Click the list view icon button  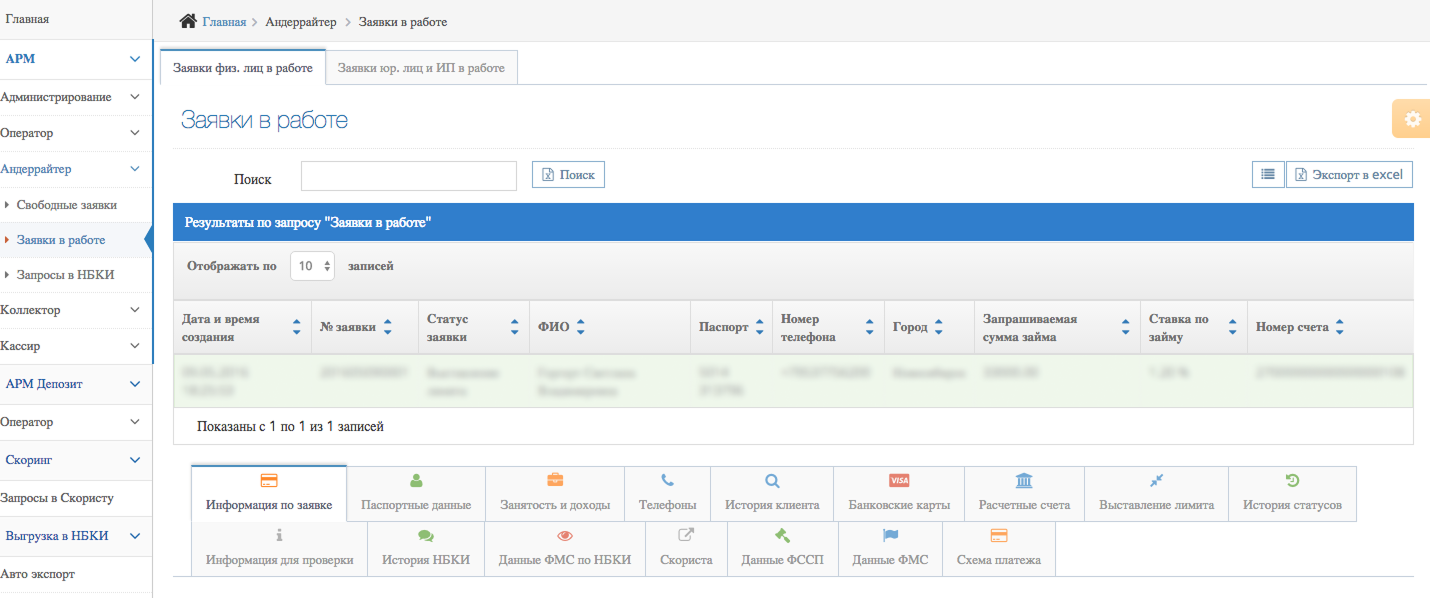(x=1268, y=174)
